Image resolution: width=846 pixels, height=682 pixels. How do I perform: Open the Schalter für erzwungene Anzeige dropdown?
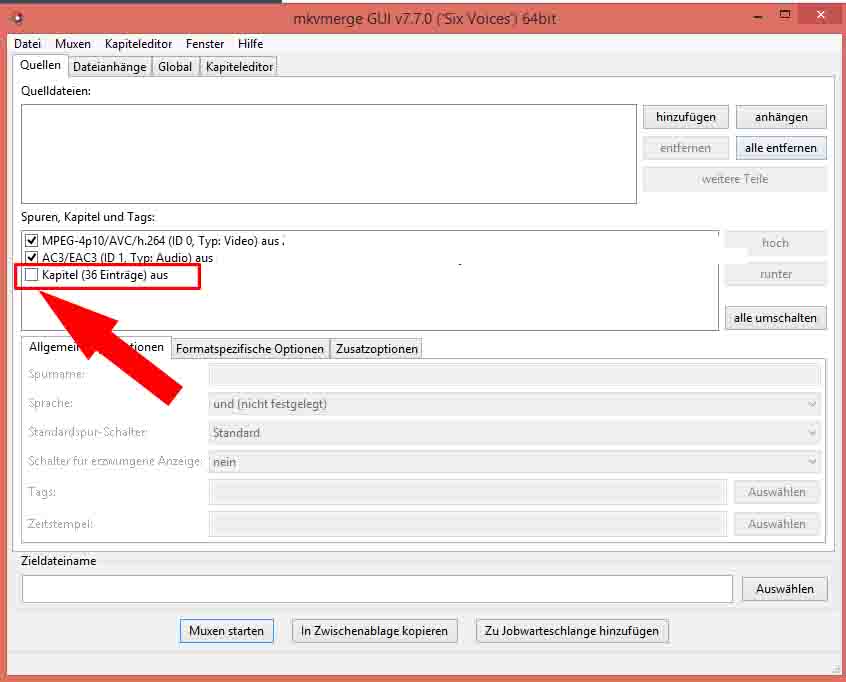point(514,461)
